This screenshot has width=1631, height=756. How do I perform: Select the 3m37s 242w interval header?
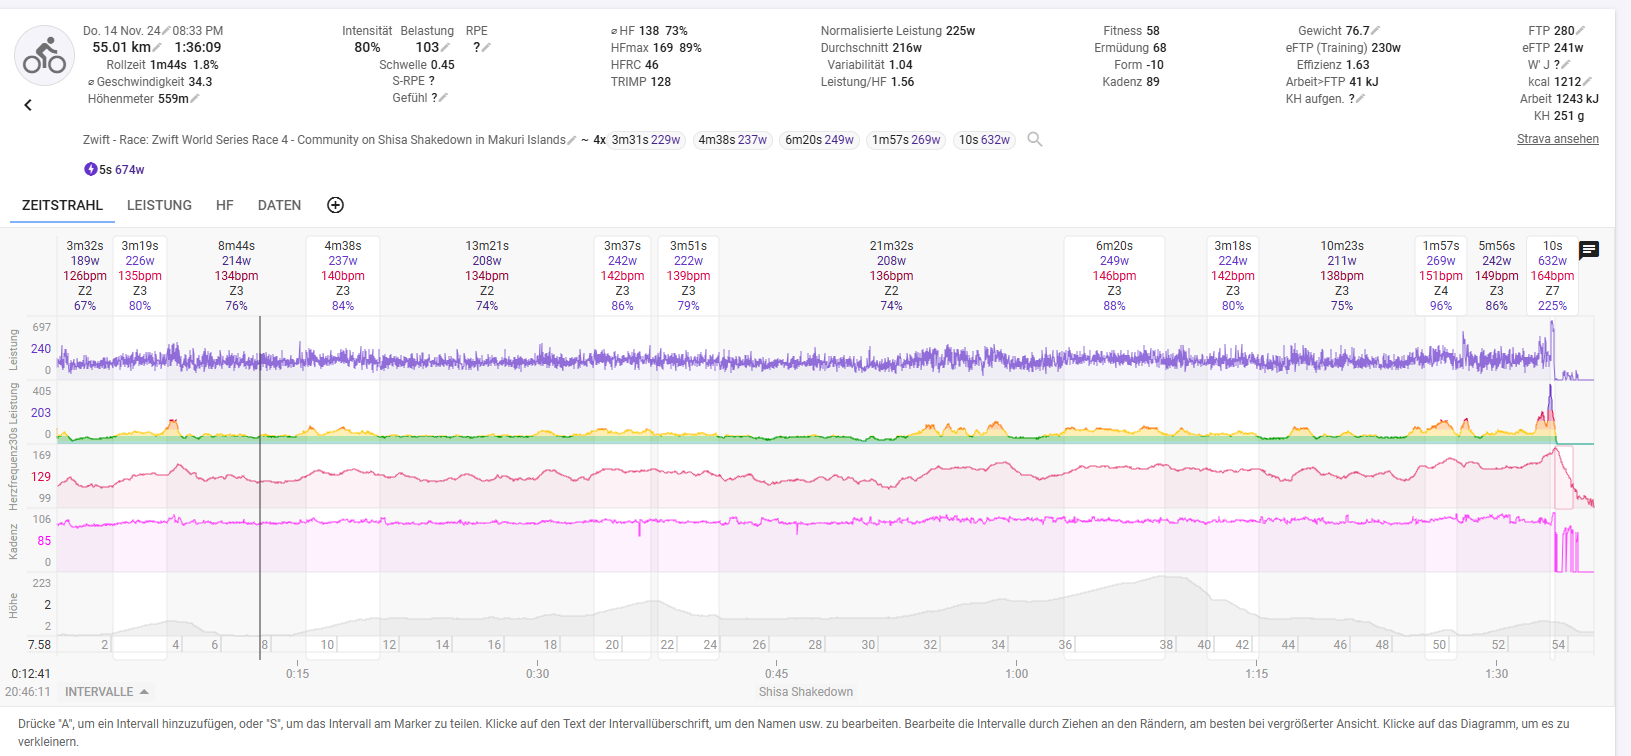click(622, 275)
